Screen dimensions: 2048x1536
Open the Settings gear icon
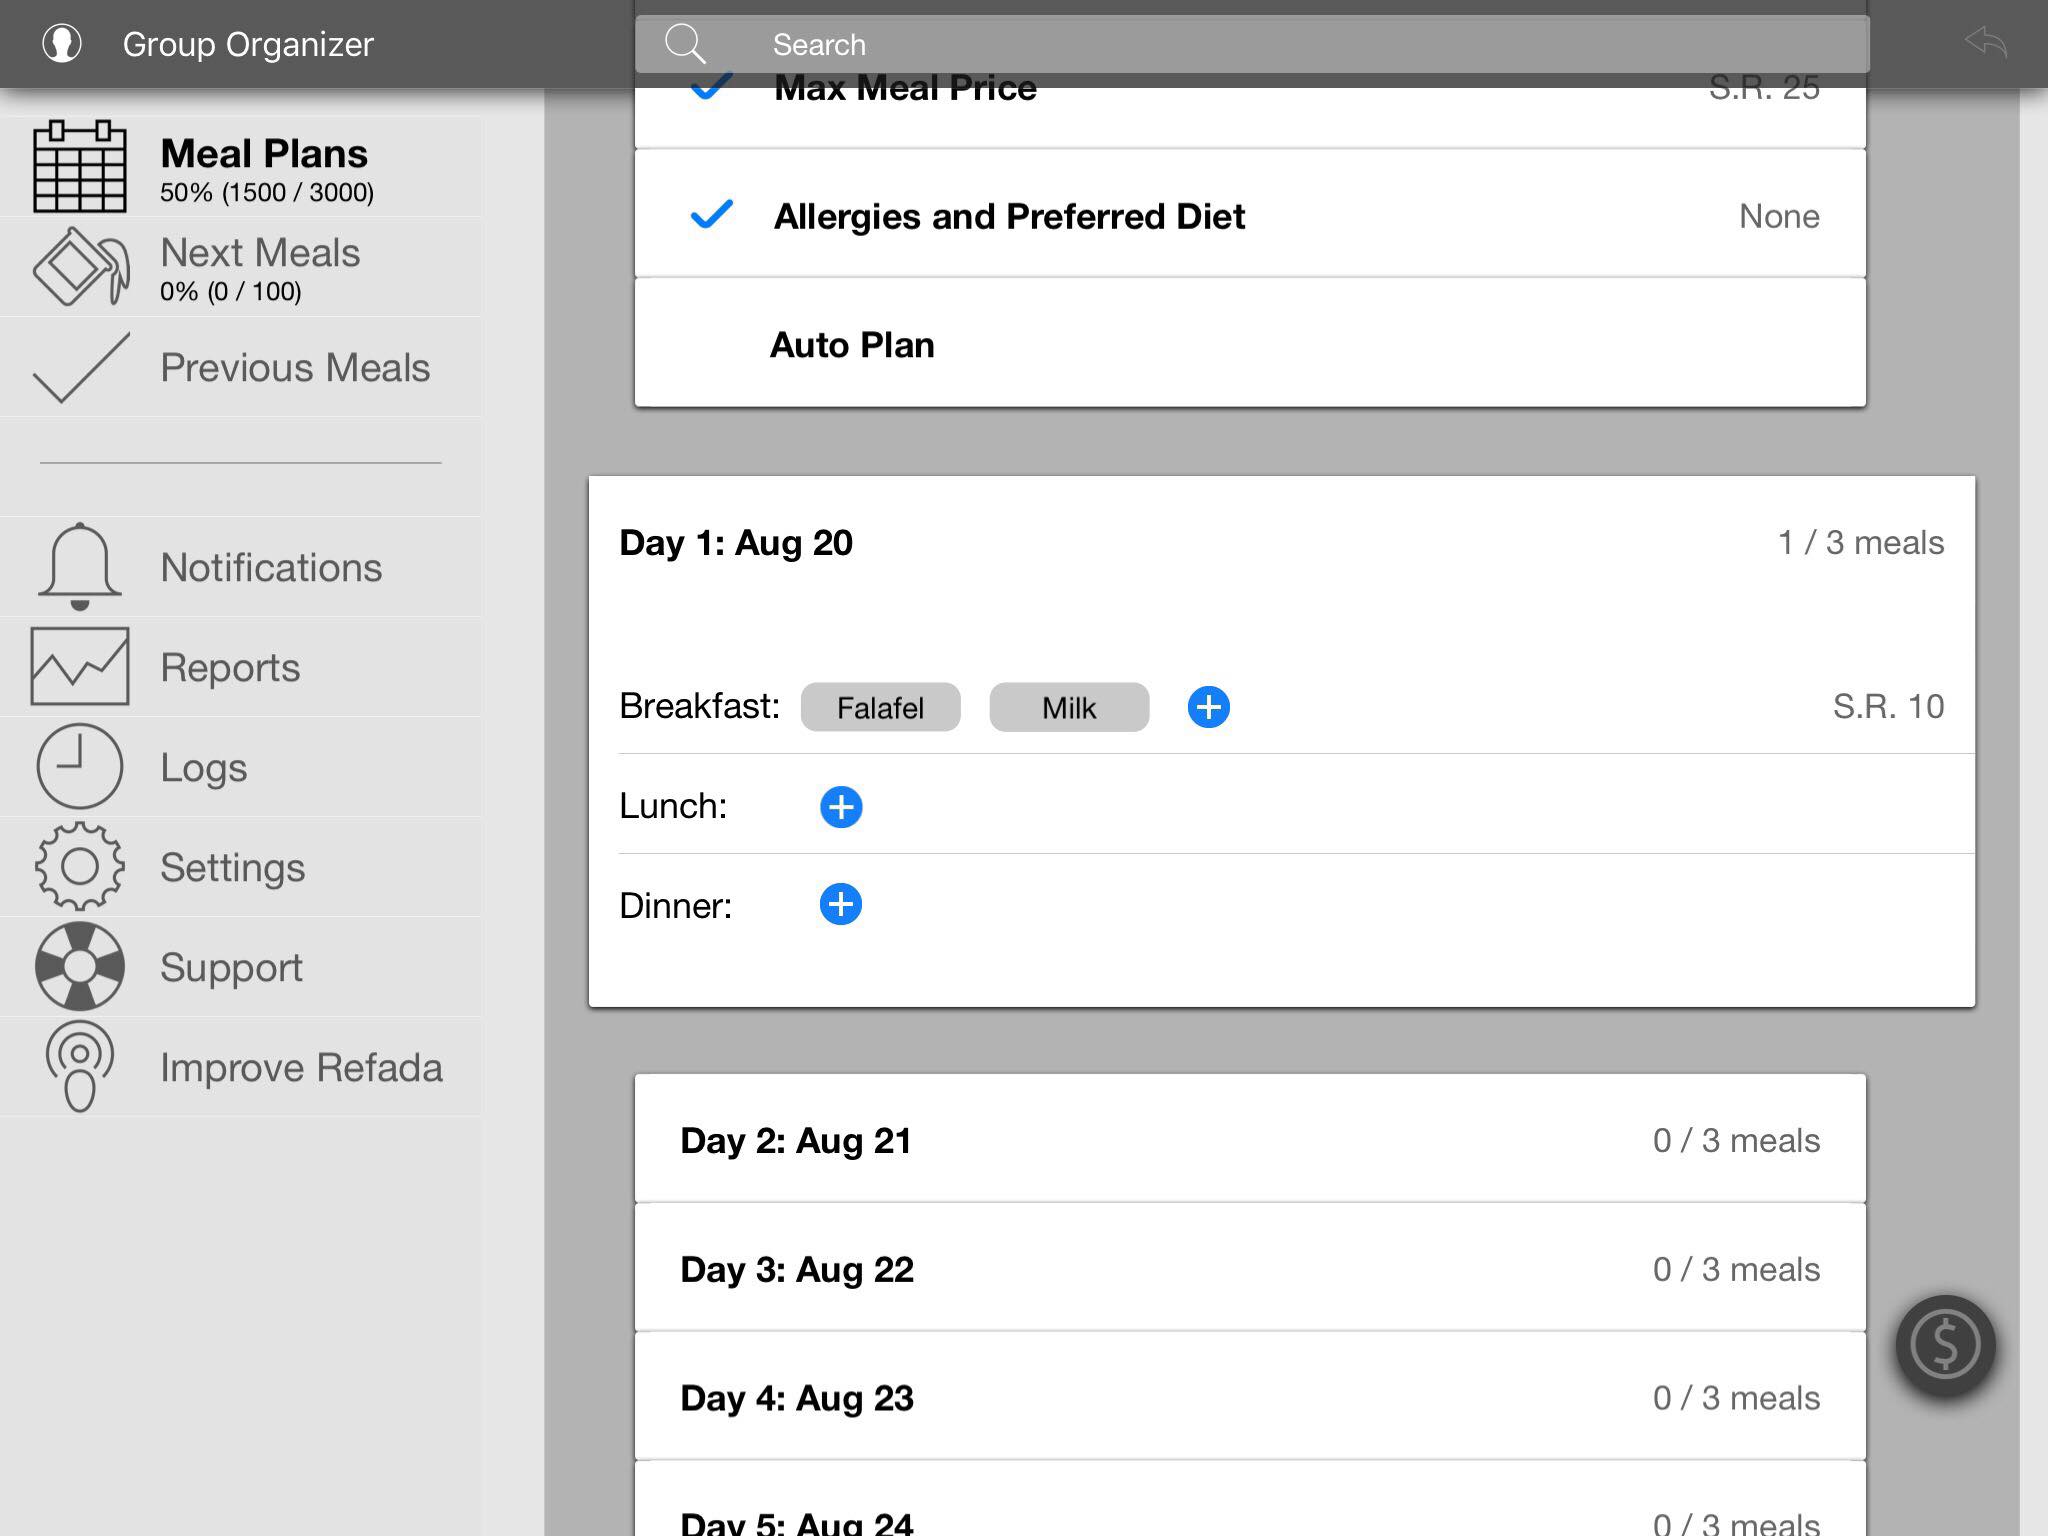80,866
